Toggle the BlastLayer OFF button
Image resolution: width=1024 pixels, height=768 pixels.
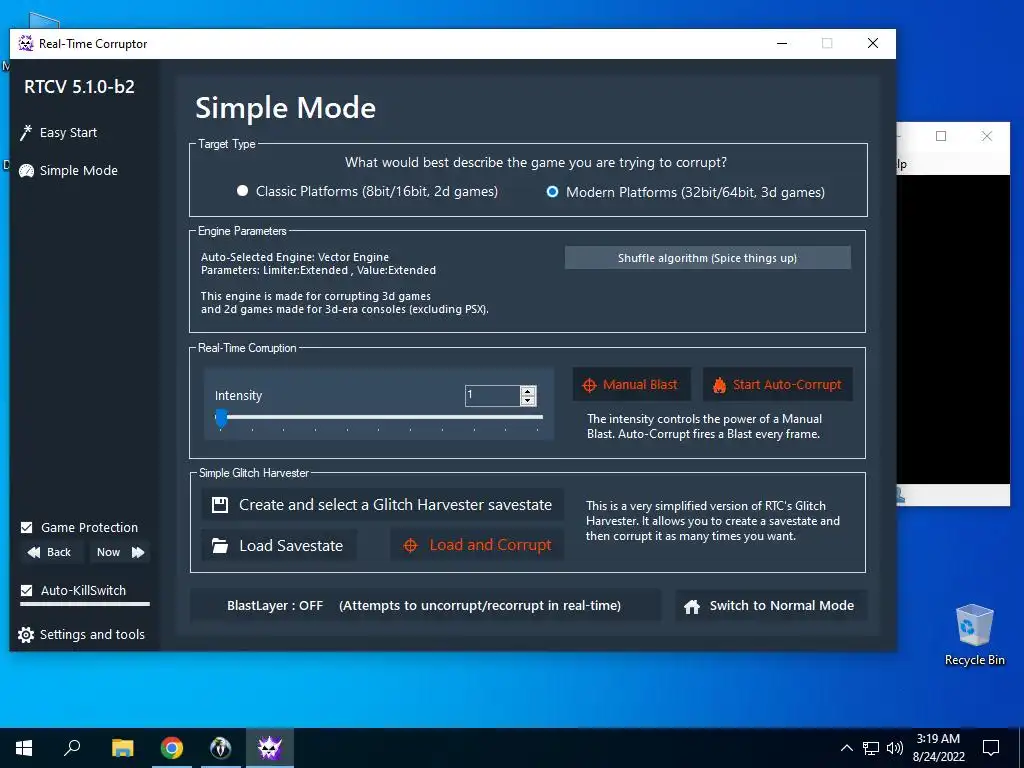click(x=425, y=605)
